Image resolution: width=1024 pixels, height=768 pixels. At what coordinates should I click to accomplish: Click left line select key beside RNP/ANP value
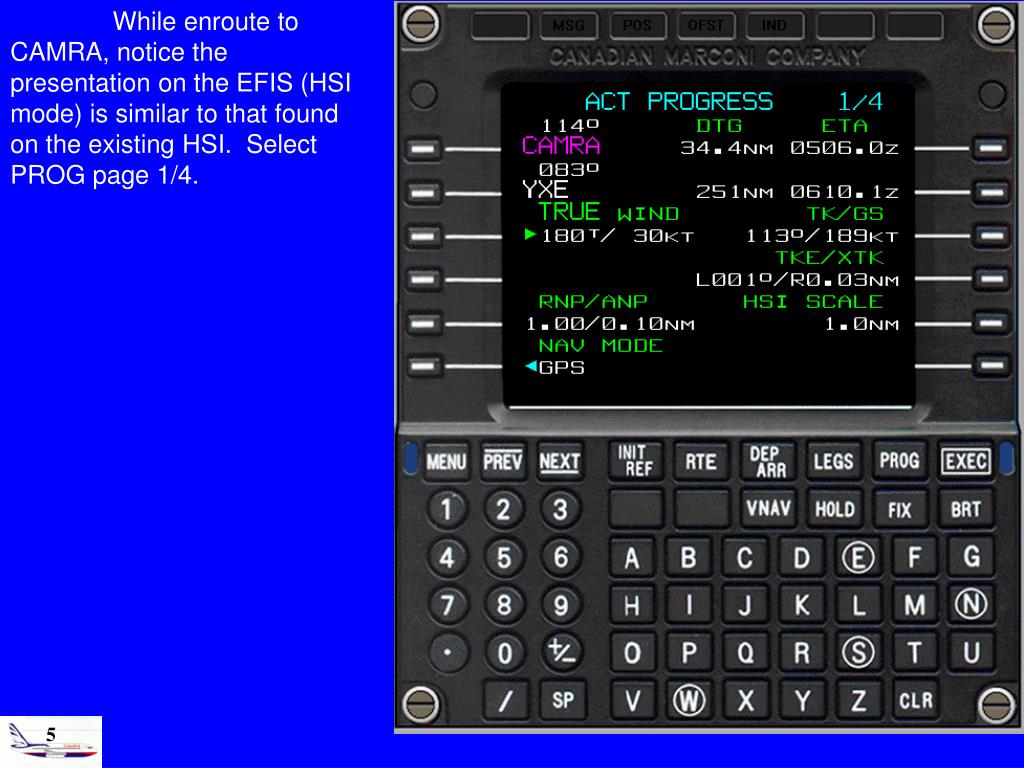423,323
